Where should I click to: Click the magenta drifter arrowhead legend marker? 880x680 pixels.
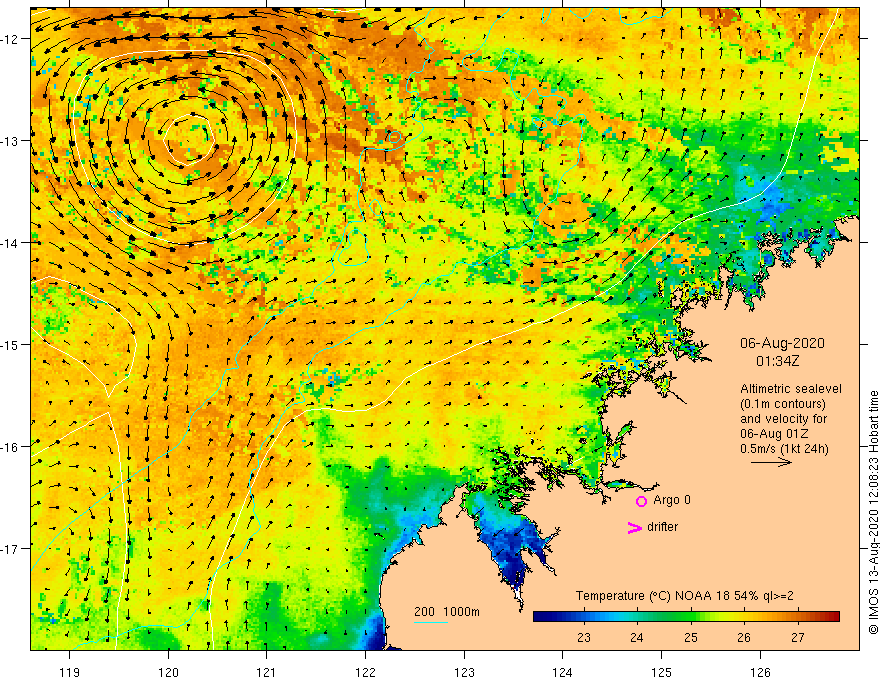(x=635, y=527)
